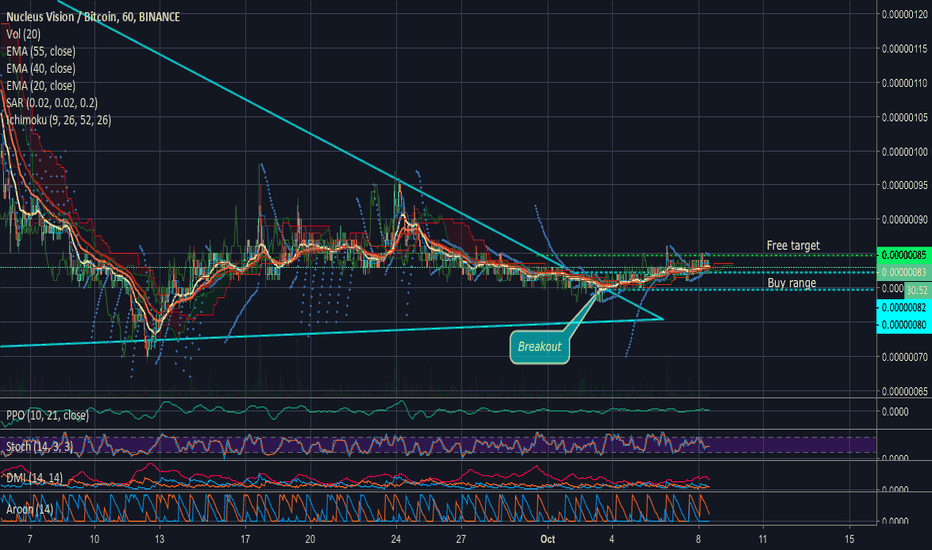This screenshot has width=932, height=550.
Task: Select the Aroon (14) indicator label
Action: click(x=29, y=509)
